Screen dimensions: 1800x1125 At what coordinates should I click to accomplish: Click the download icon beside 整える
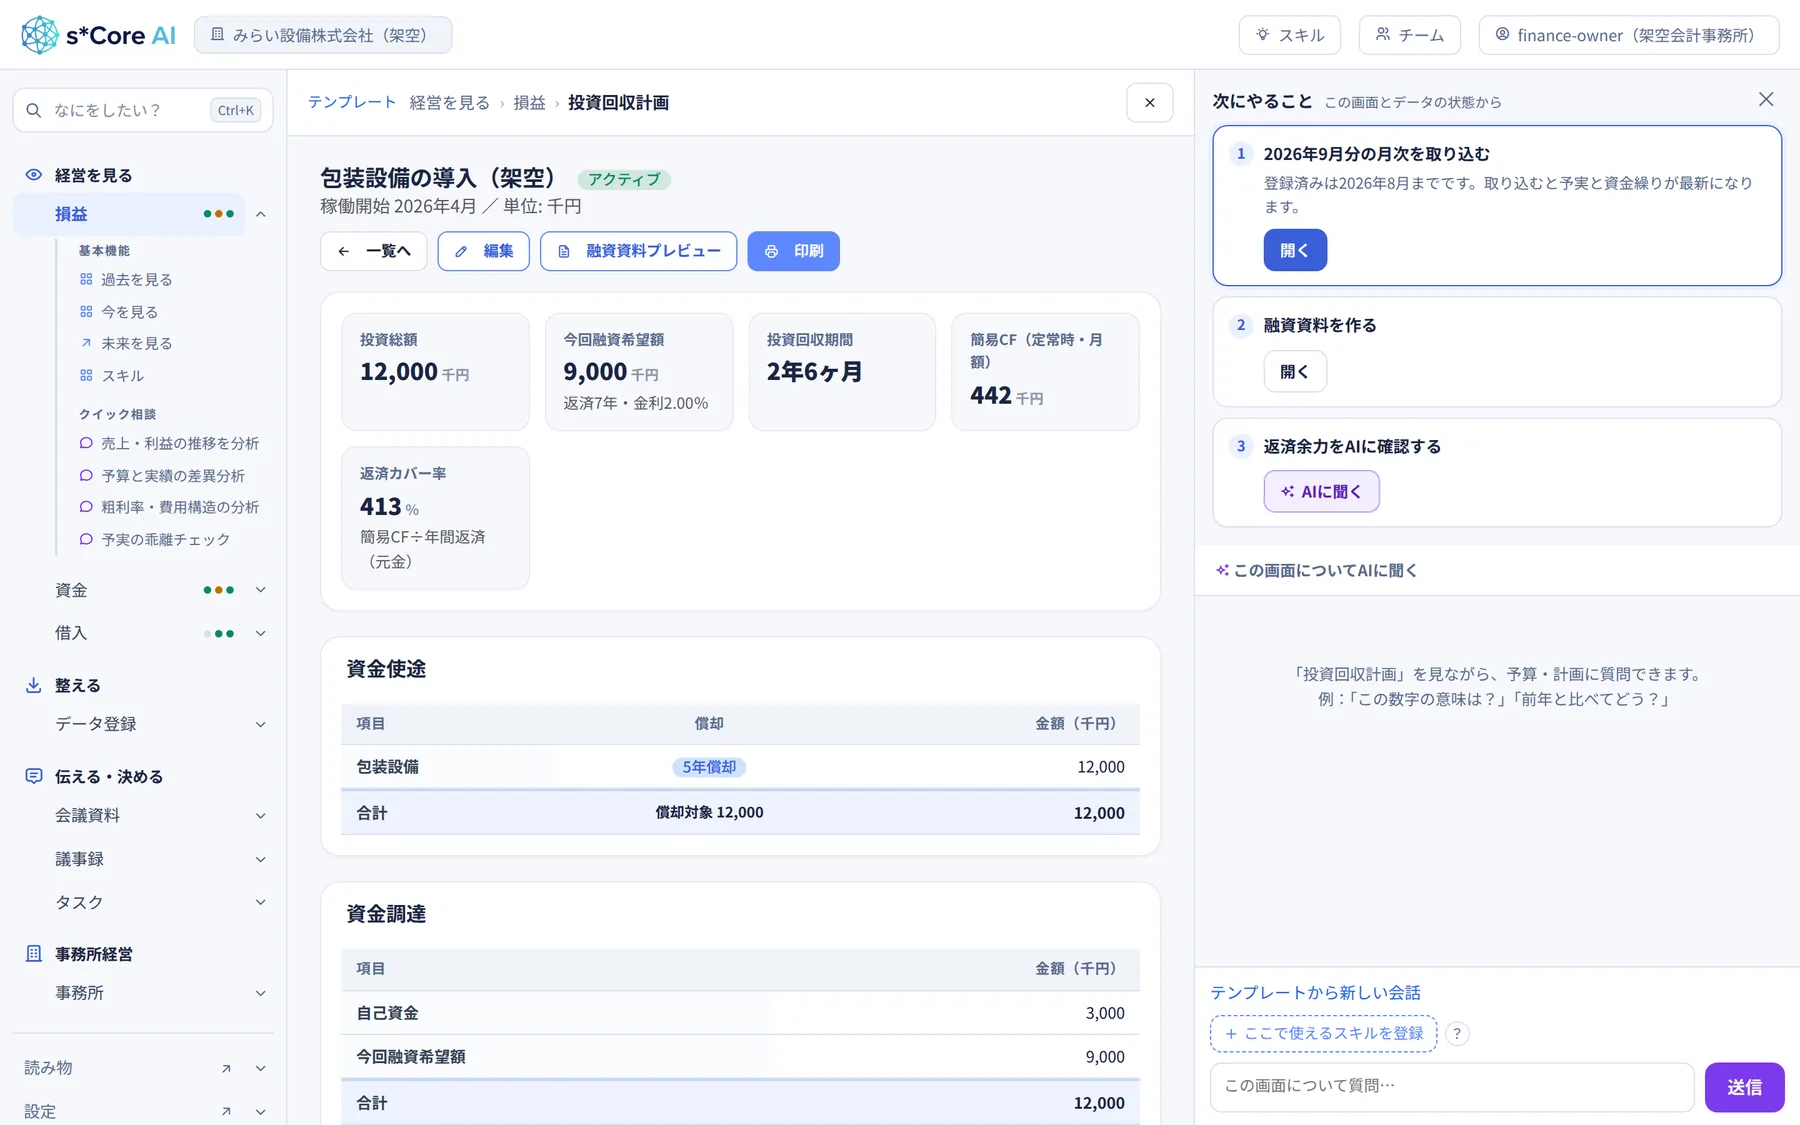pos(34,685)
